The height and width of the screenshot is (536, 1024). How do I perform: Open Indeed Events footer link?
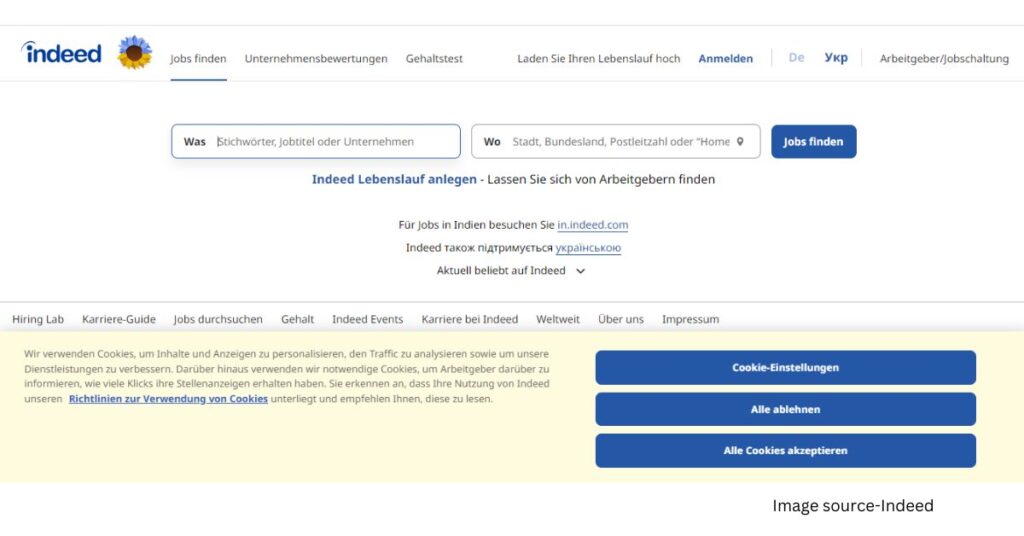(368, 319)
